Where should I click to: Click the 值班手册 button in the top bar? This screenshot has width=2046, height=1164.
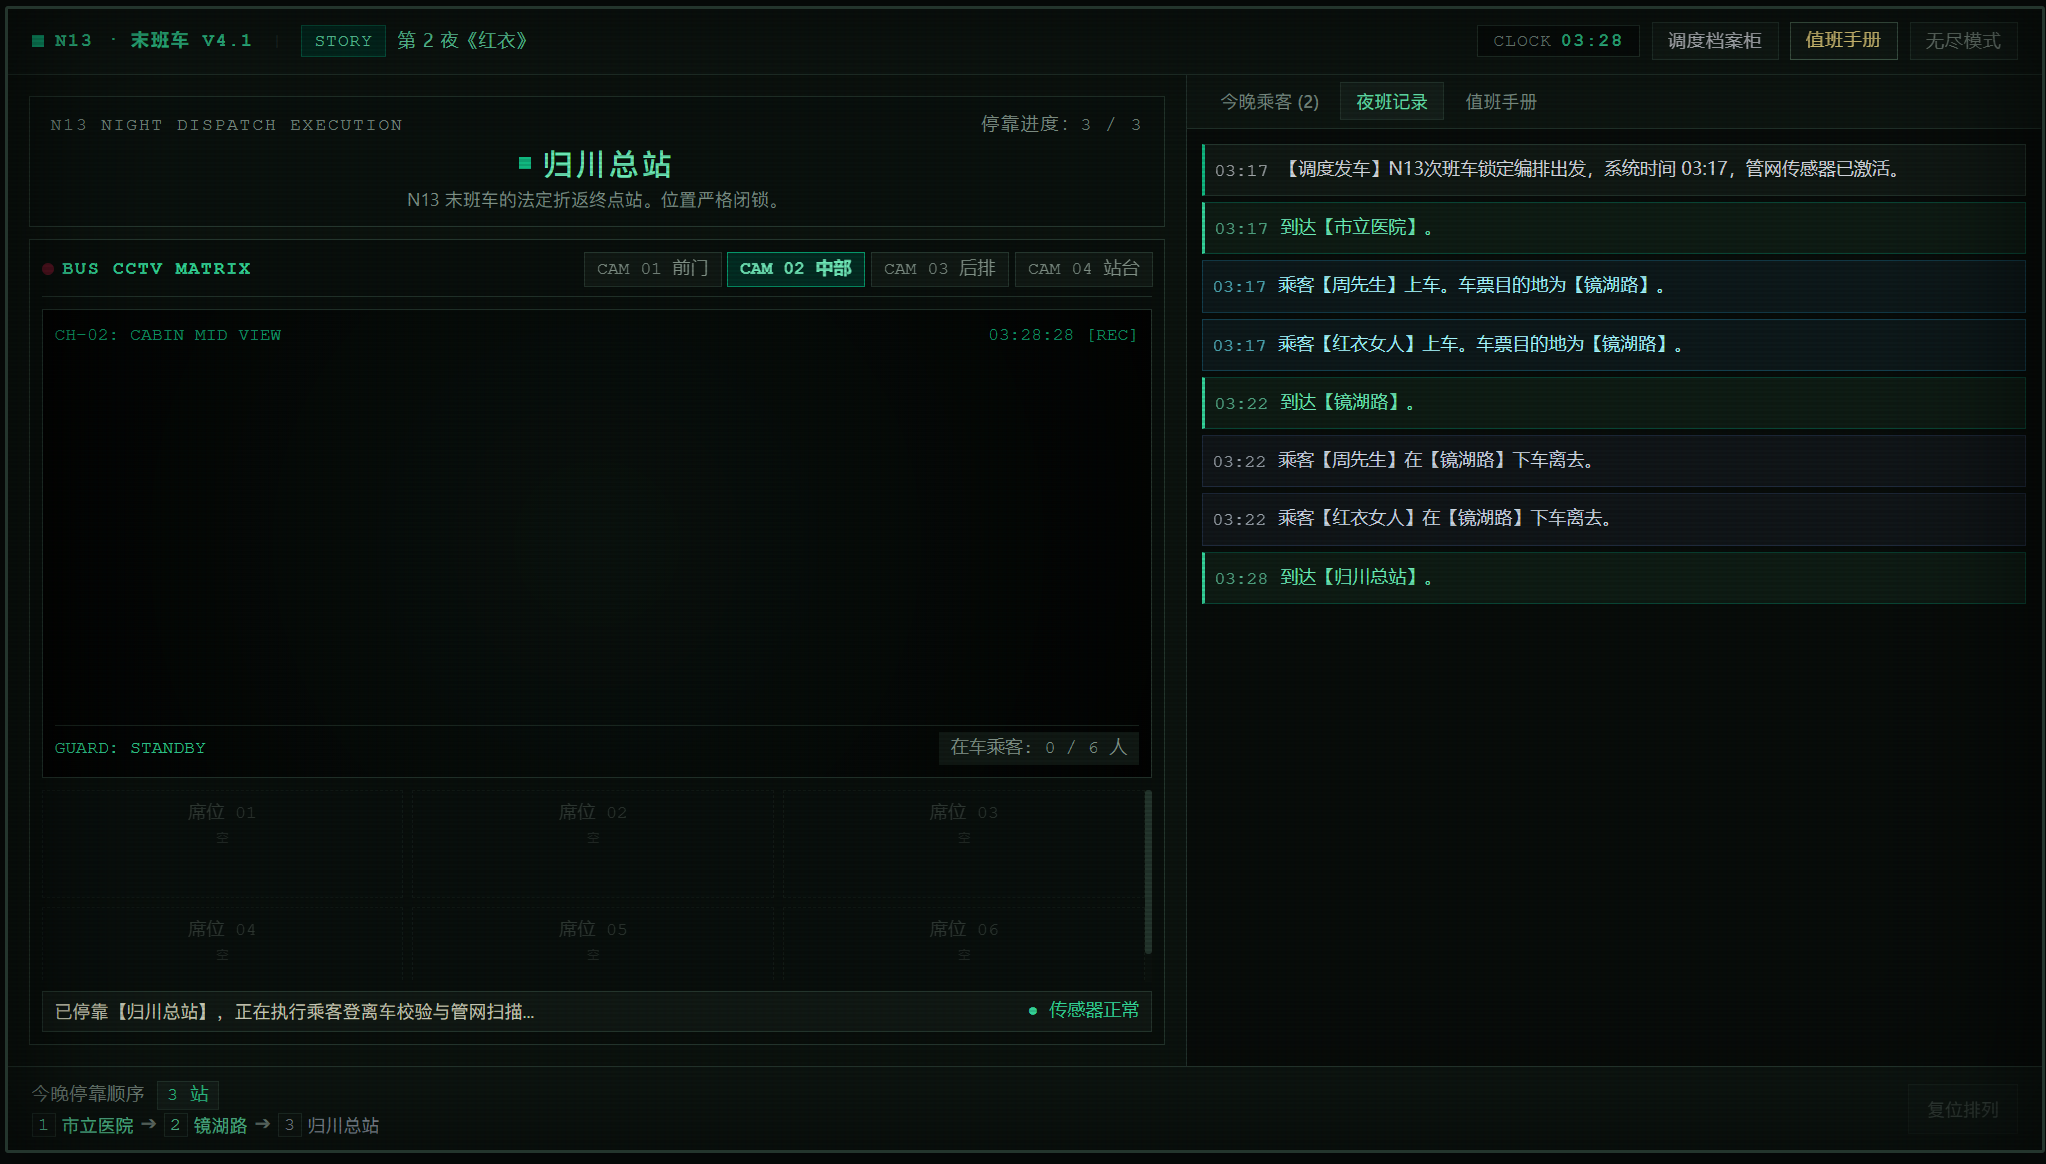pyautogui.click(x=1842, y=41)
